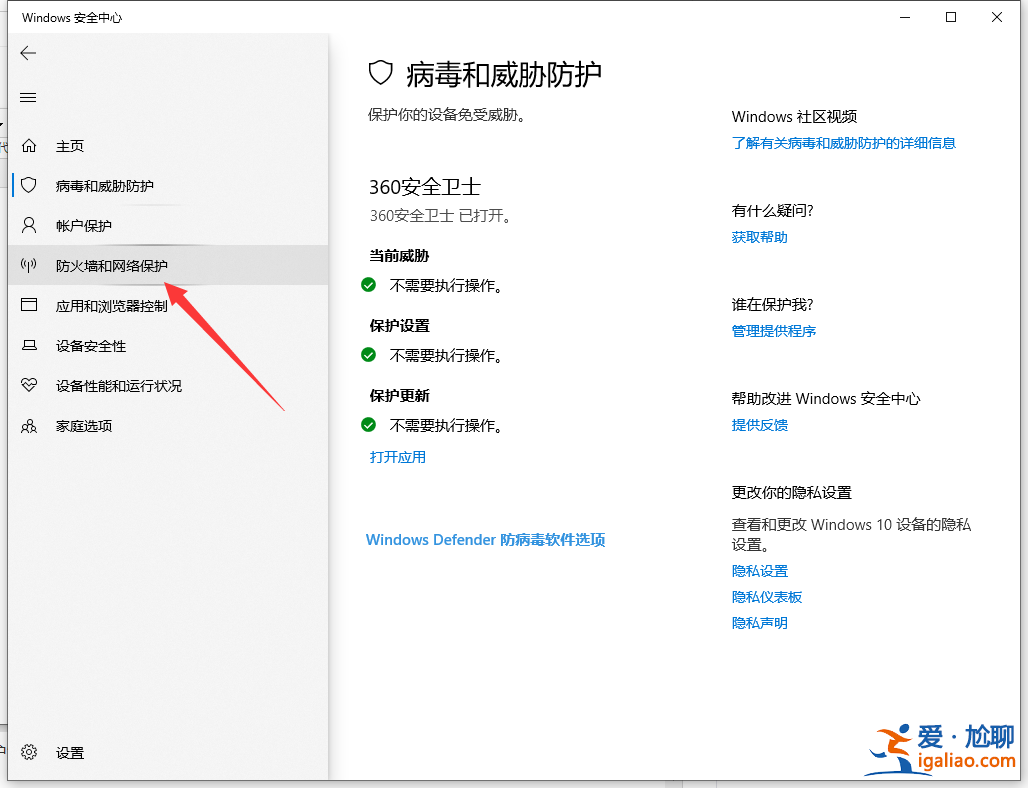This screenshot has width=1028, height=788.
Task: Click the back arrow at top left
Action: click(28, 53)
